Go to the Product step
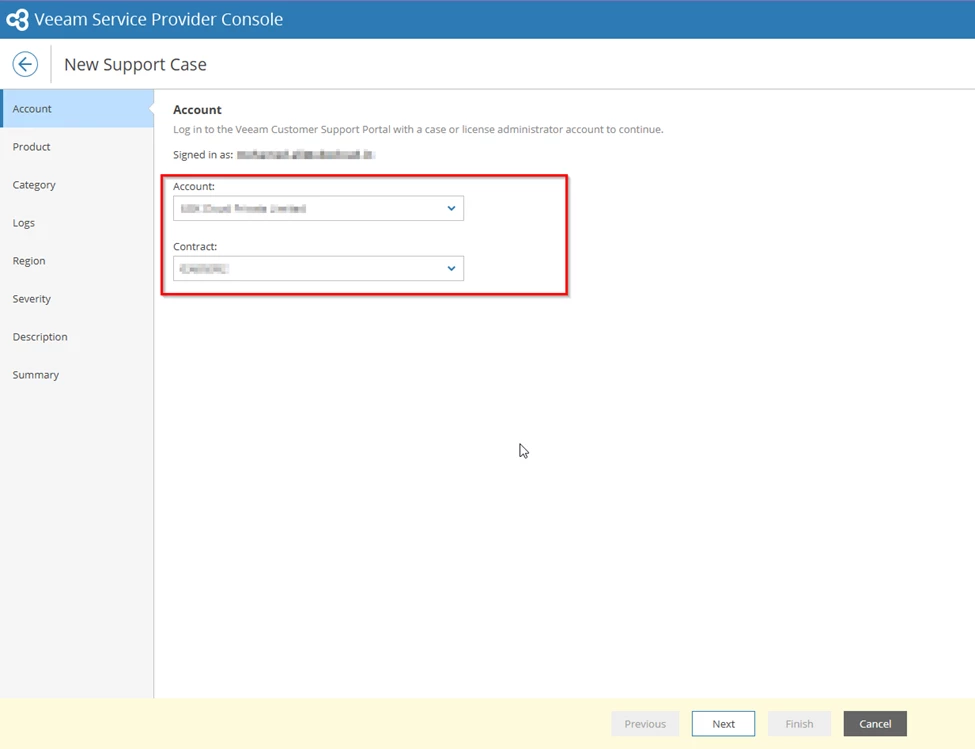Image resolution: width=975 pixels, height=749 pixels. point(77,147)
